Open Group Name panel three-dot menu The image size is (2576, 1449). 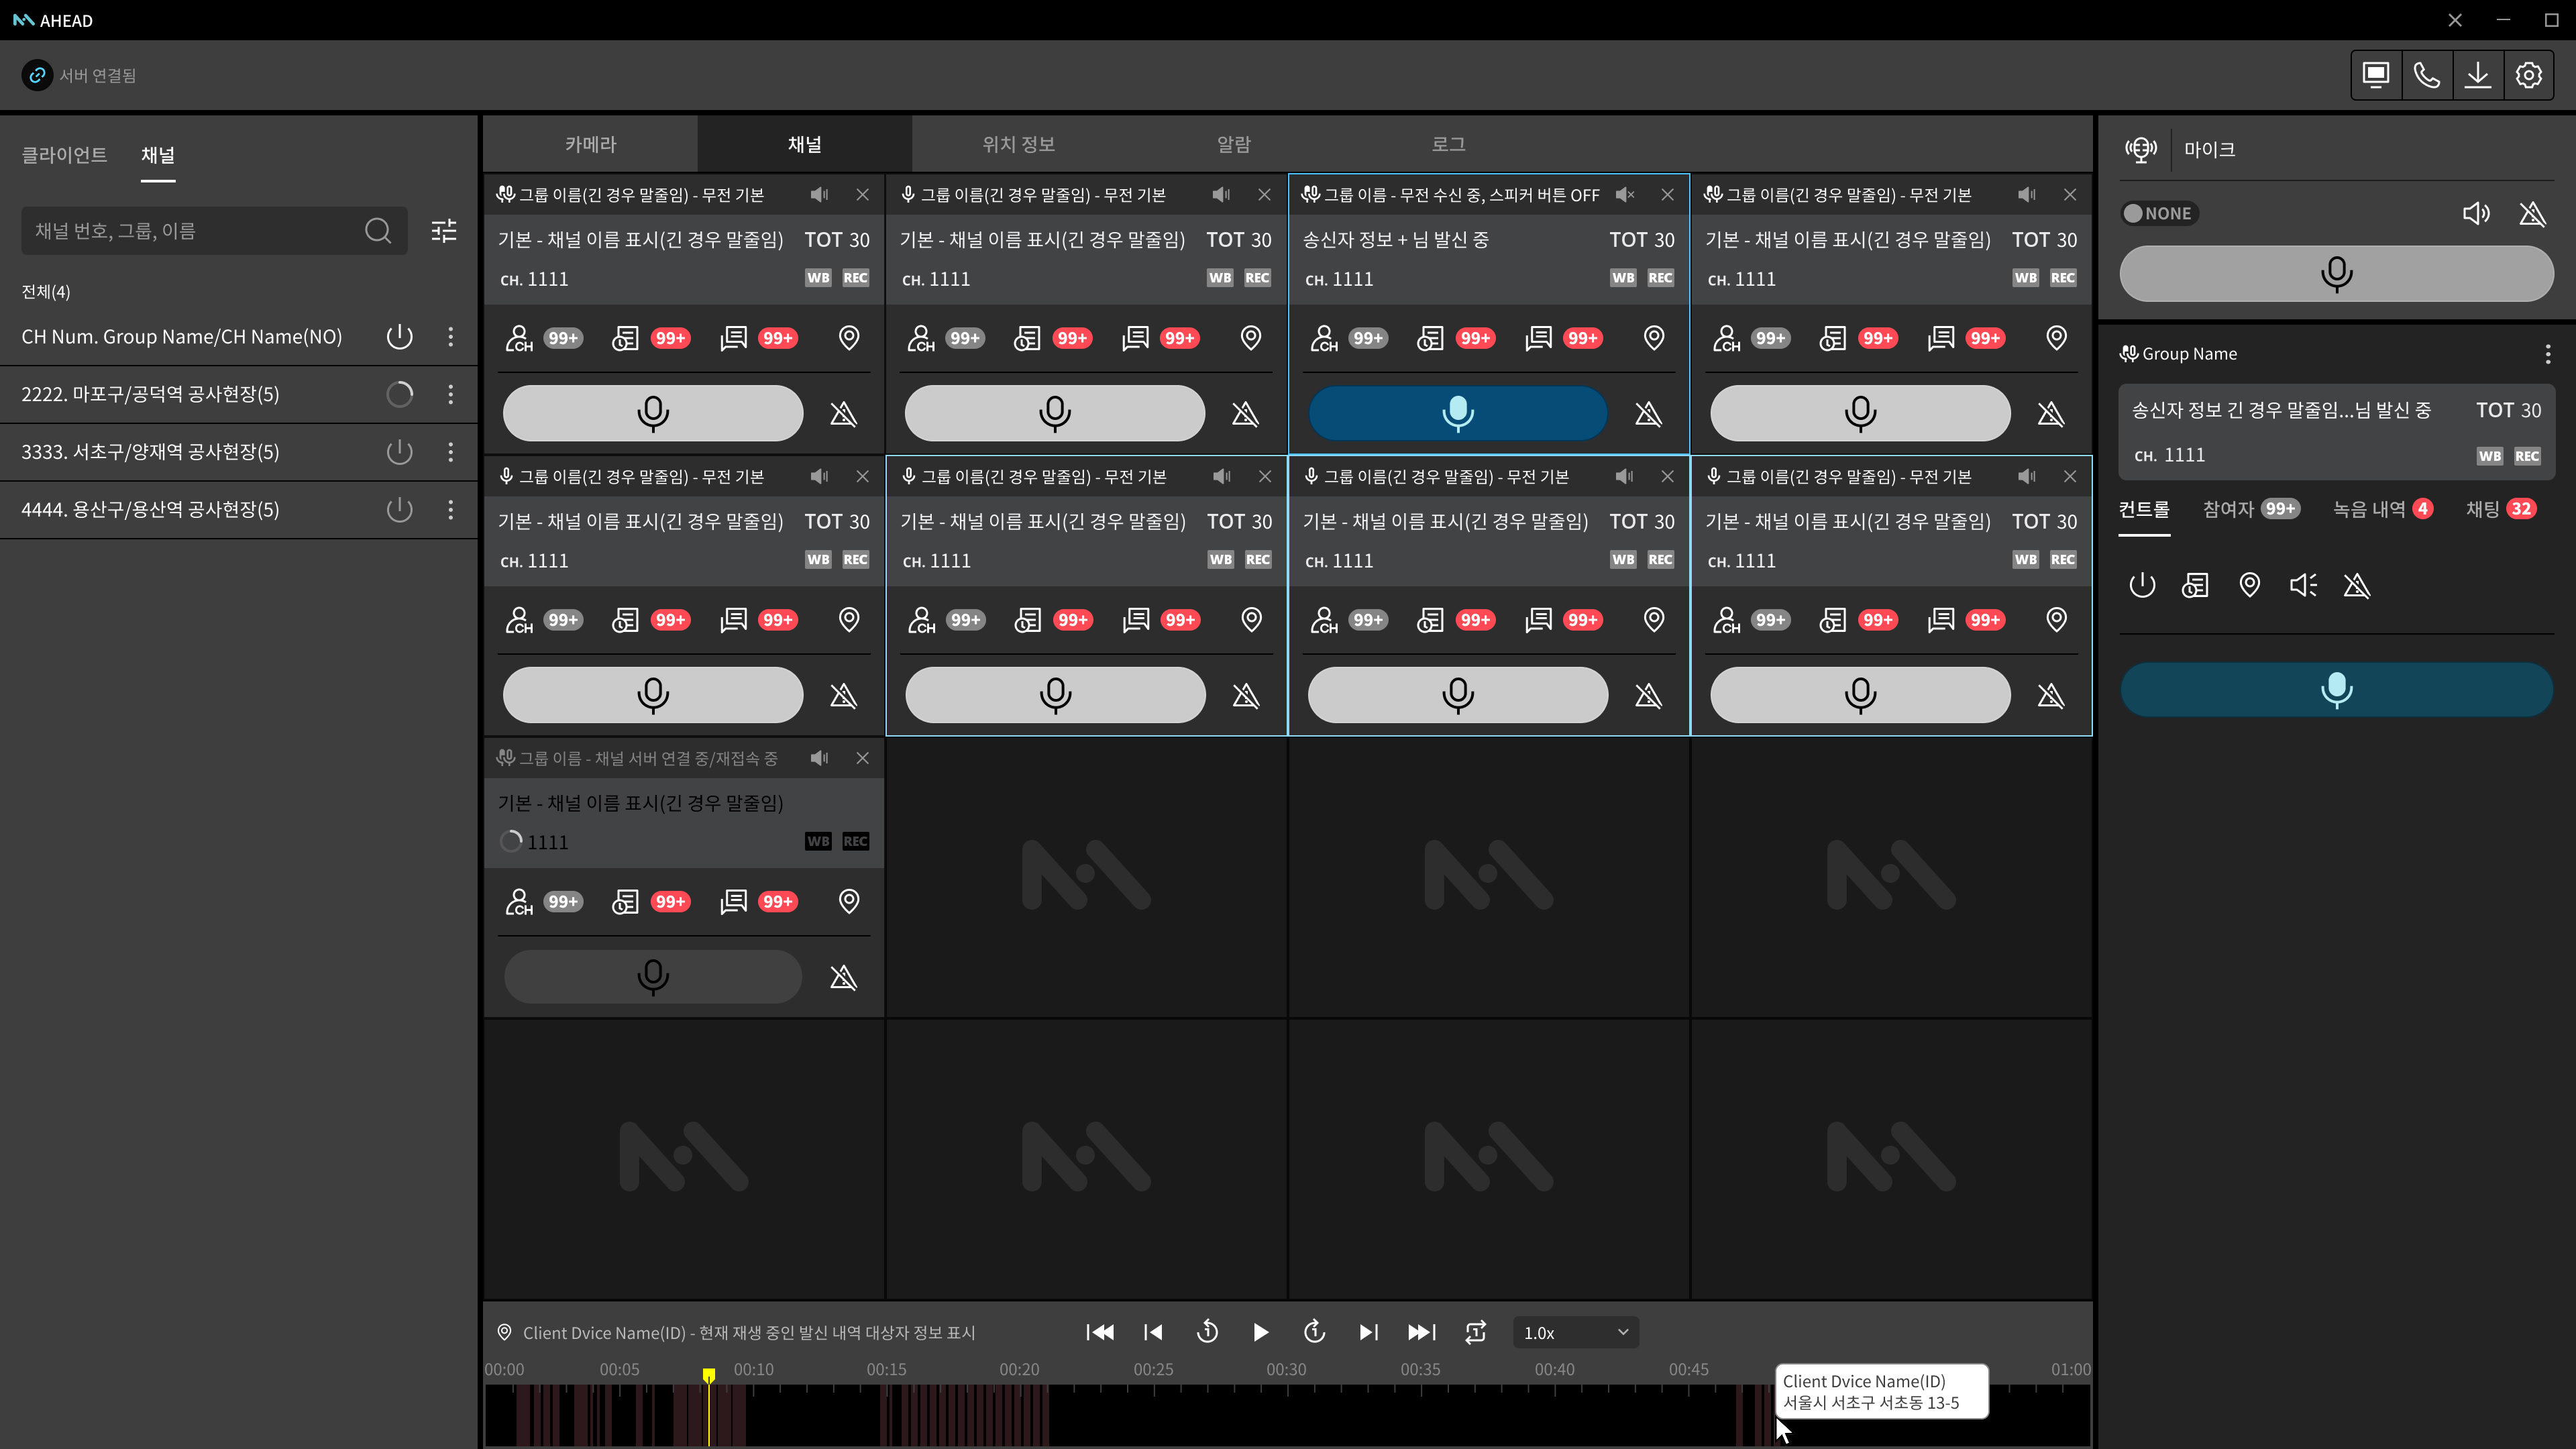pyautogui.click(x=2547, y=354)
